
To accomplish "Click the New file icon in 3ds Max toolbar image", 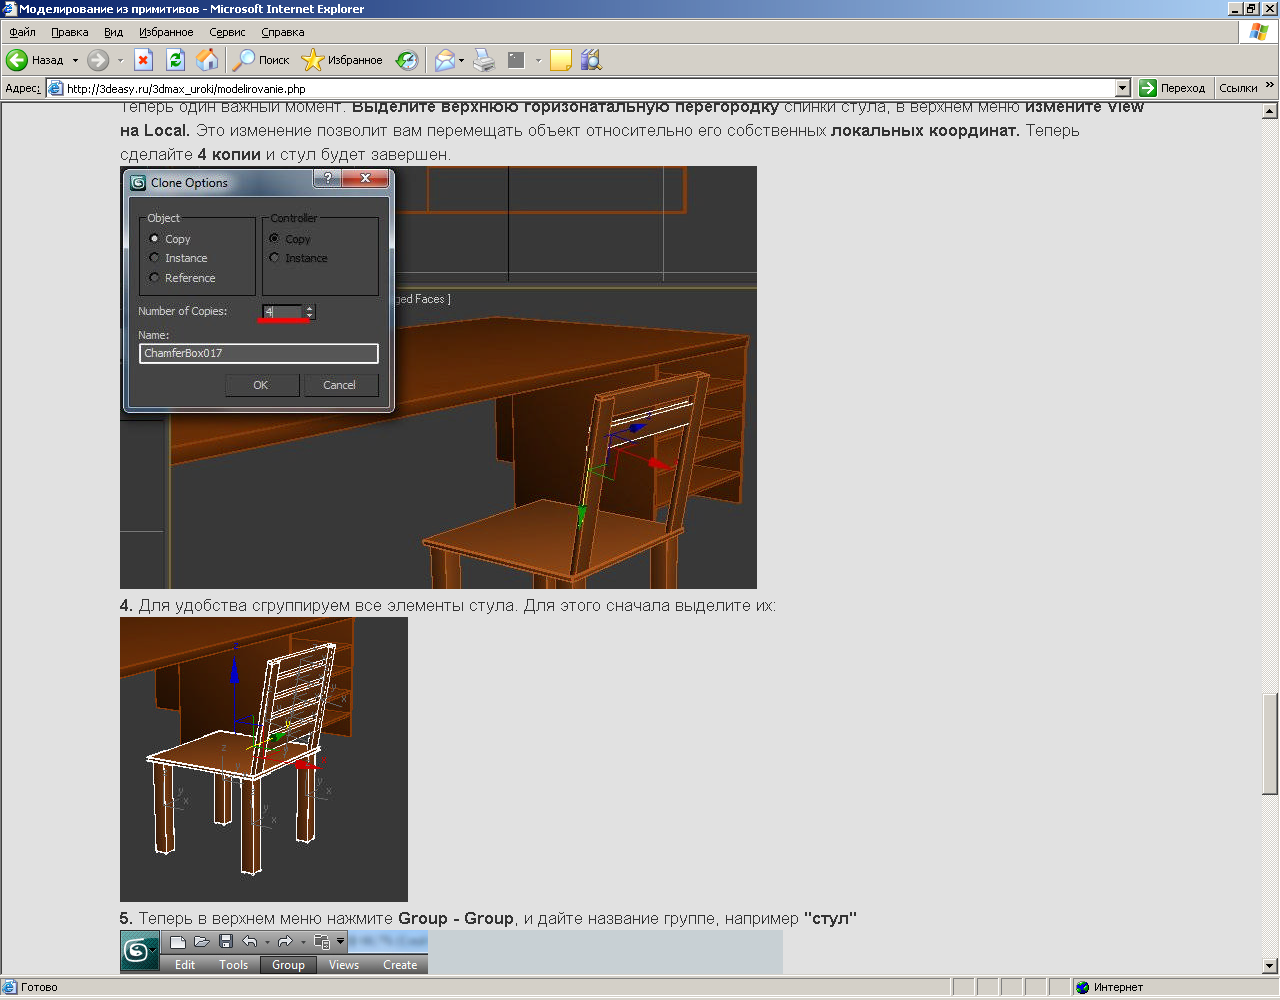I will click(178, 941).
